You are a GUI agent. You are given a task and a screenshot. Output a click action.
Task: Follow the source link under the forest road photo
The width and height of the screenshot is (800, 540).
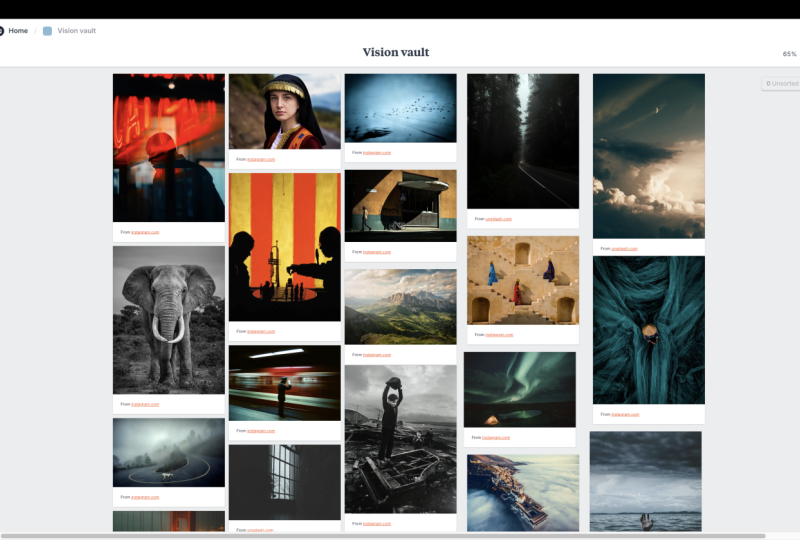498,219
